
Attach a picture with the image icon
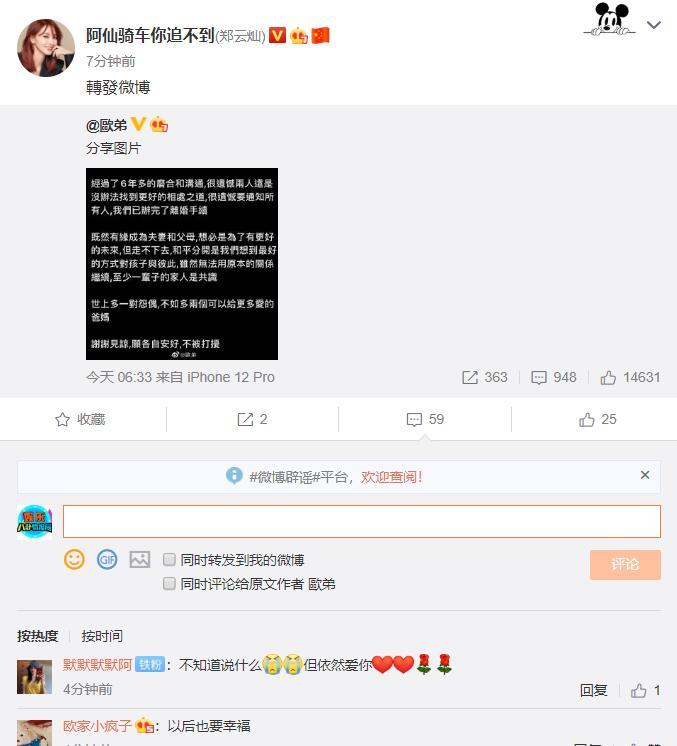[x=140, y=560]
